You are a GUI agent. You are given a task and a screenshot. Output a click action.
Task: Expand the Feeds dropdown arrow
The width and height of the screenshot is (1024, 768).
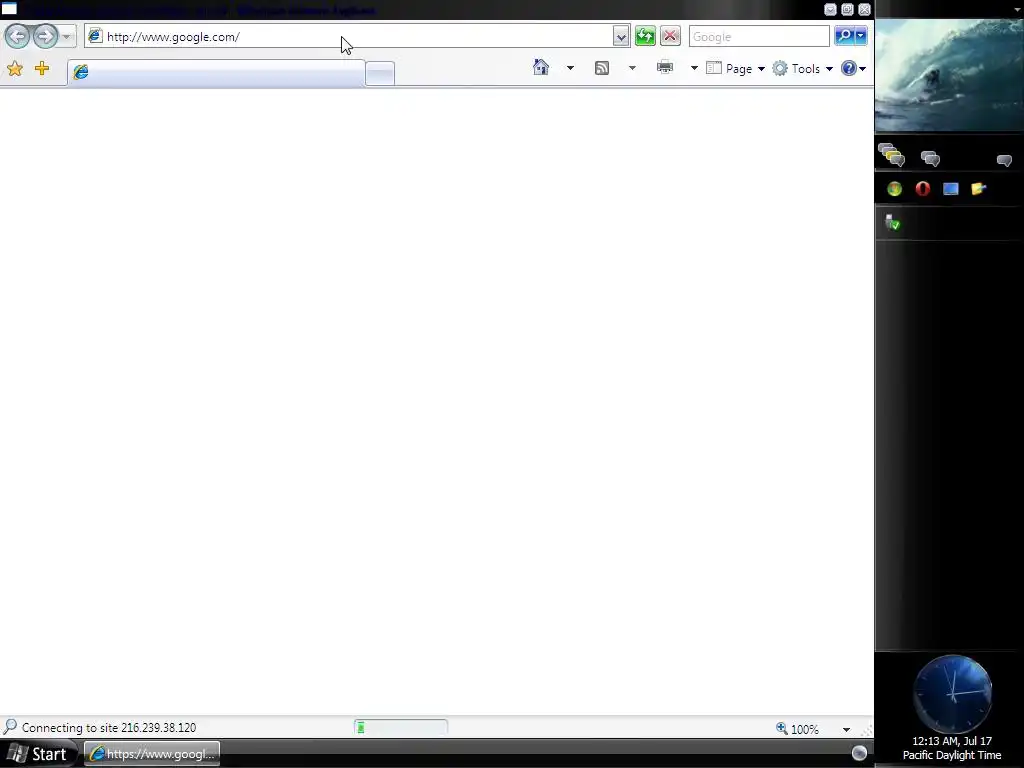(632, 68)
